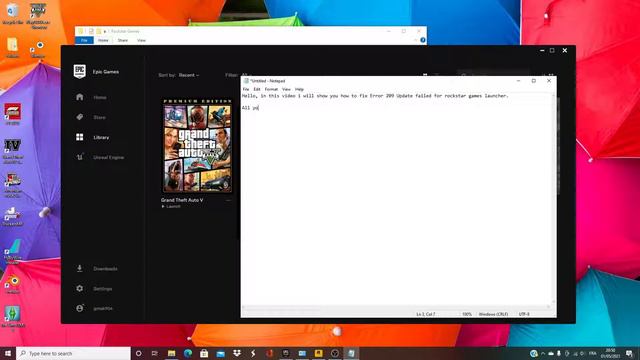The height and width of the screenshot is (360, 640).
Task: Open Share tab in File Explorer window
Action: (x=122, y=40)
